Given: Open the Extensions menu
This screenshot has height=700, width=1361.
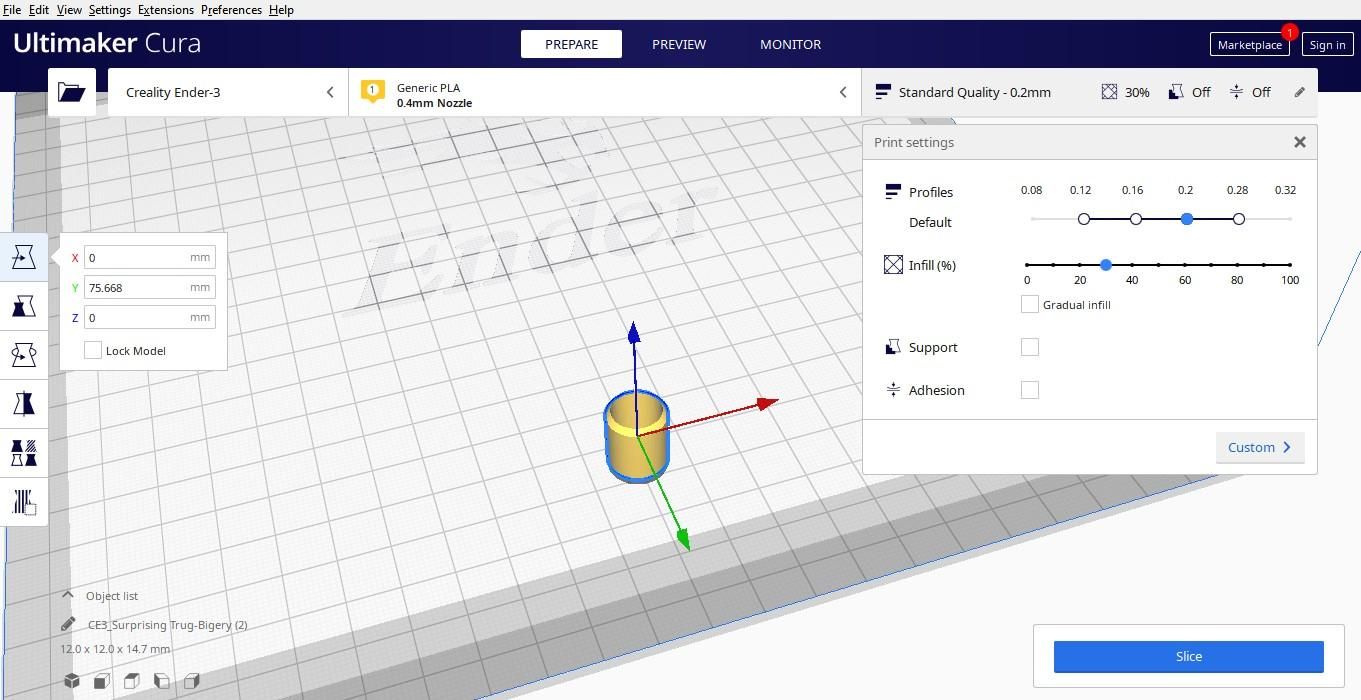Looking at the screenshot, I should click(166, 9).
